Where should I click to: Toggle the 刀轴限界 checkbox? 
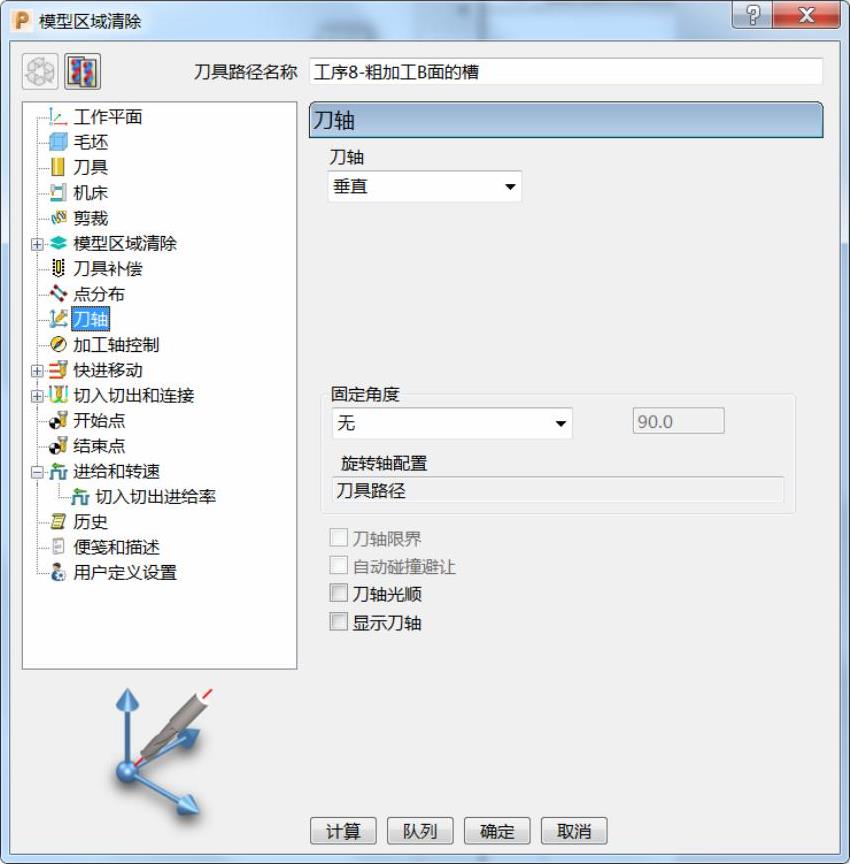[338, 537]
